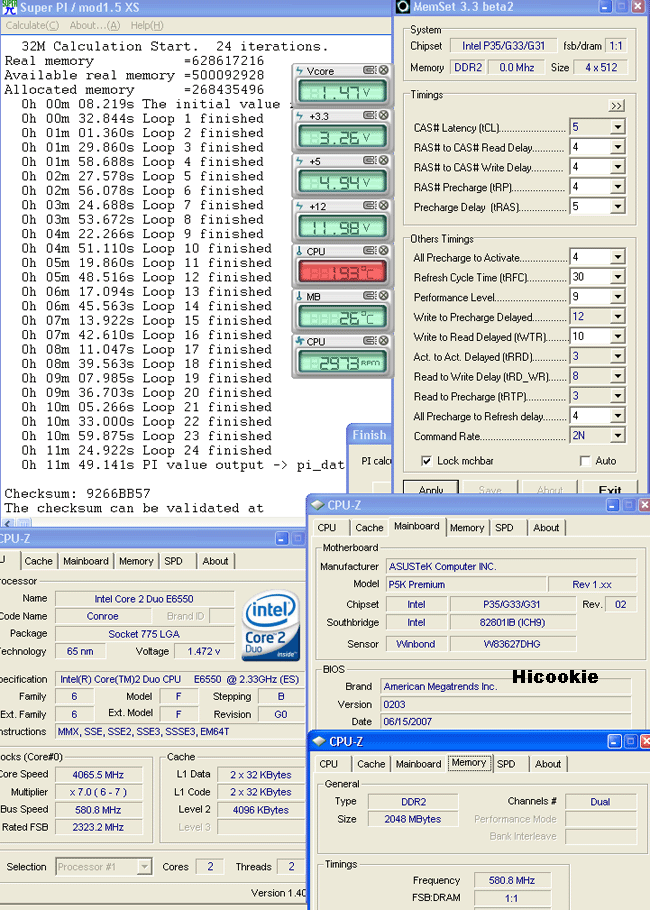Expand the Command Rate dropdown
The height and width of the screenshot is (910, 650).
617,436
